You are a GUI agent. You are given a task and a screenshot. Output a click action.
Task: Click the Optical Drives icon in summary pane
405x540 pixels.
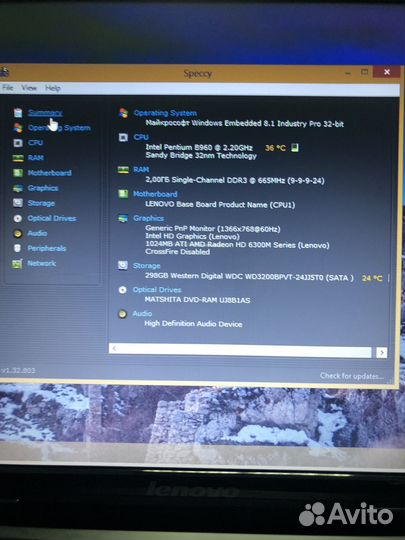coord(122,290)
